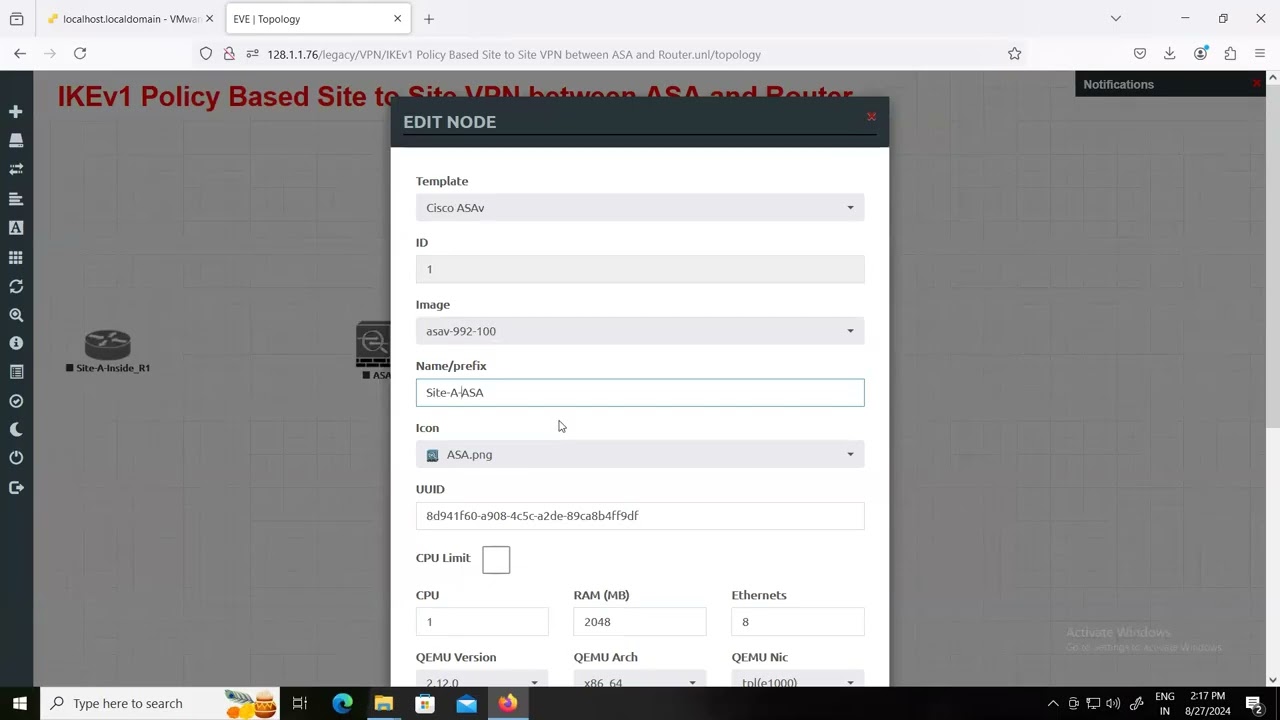Bookmark this page star icon
Screen dimensions: 1280x720
click(x=1014, y=54)
